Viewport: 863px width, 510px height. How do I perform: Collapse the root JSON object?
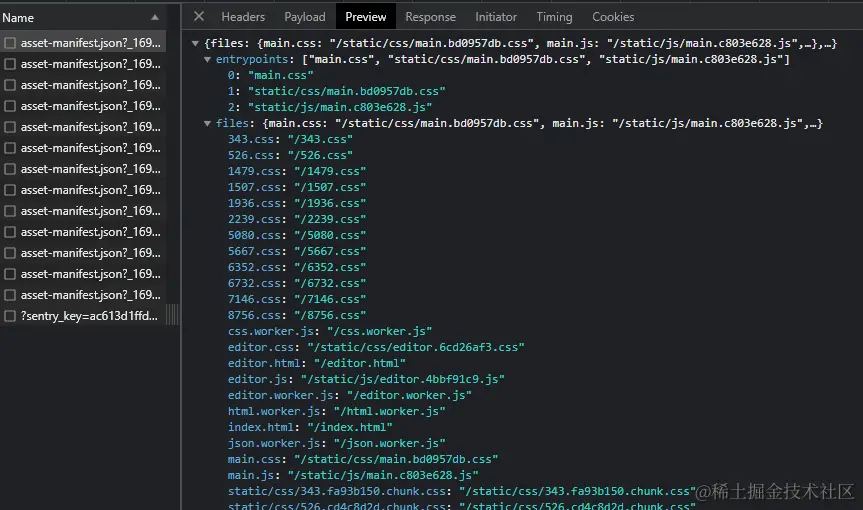[x=195, y=43]
